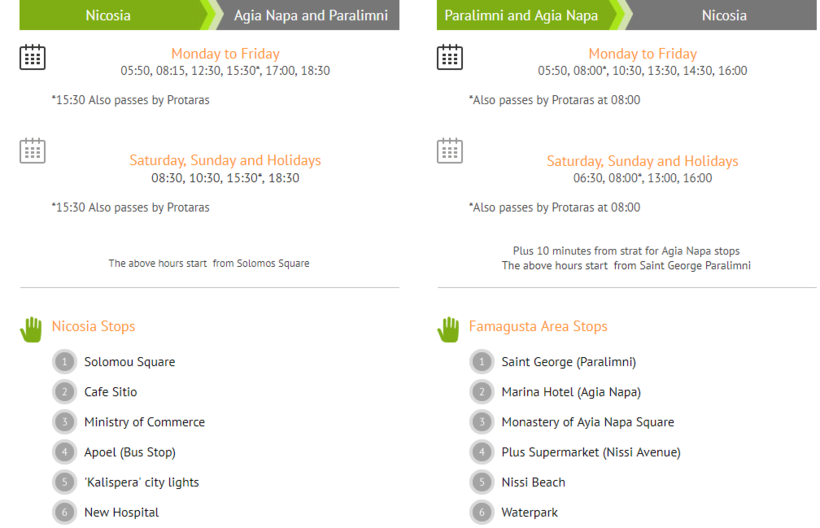The image size is (820, 528).
Task: Click the number 1 badge for Solomou Square
Action: 64,362
